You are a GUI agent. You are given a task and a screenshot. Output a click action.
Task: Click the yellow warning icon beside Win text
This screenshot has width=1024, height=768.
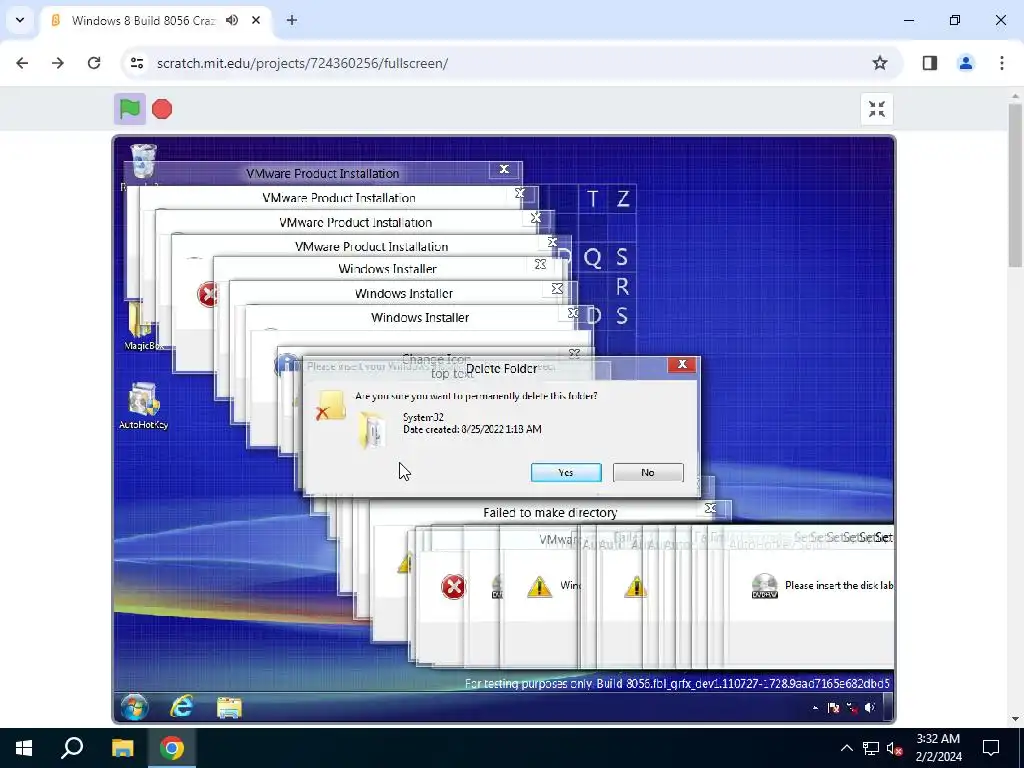[539, 586]
